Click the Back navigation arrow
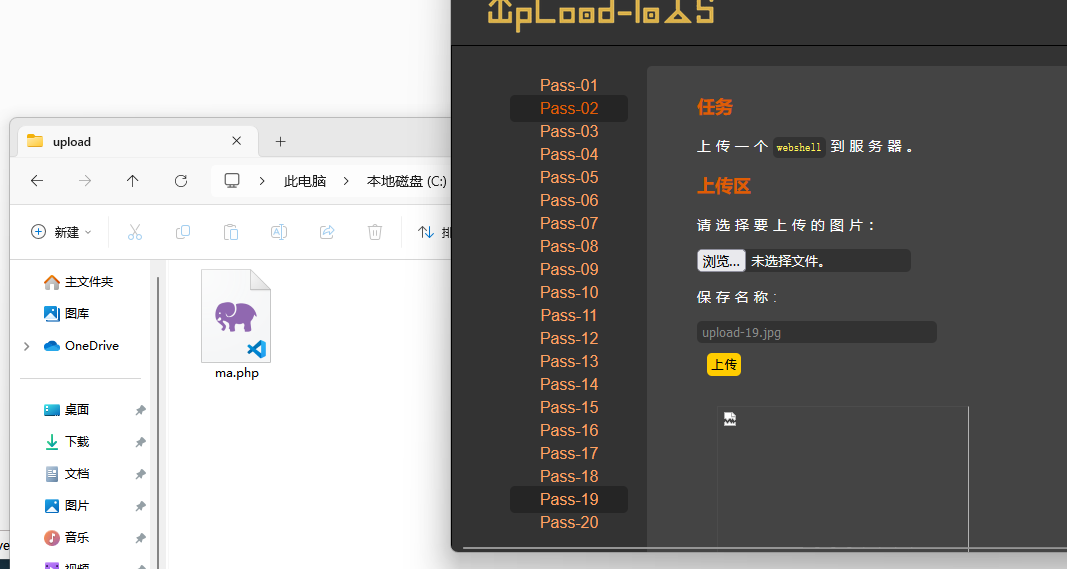The height and width of the screenshot is (569, 1067). click(x=37, y=181)
